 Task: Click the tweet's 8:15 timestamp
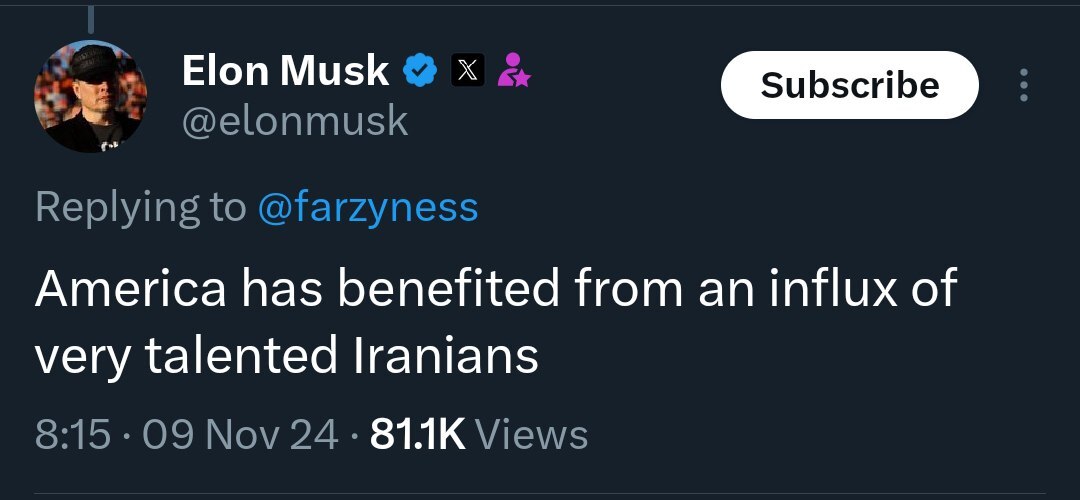click(72, 434)
